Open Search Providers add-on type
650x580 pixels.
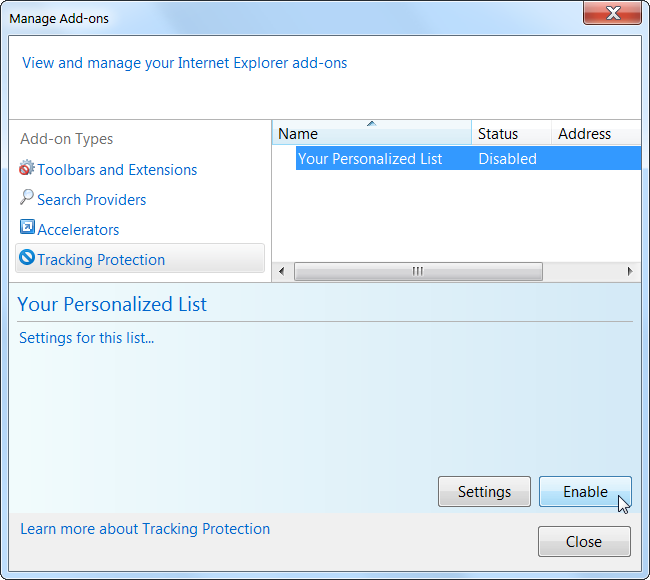point(92,200)
